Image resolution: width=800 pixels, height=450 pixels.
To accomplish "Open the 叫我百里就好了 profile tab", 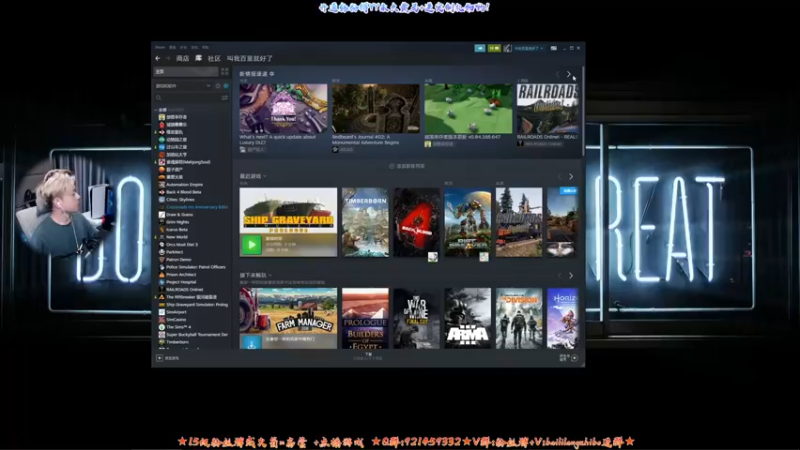I will 250,59.
